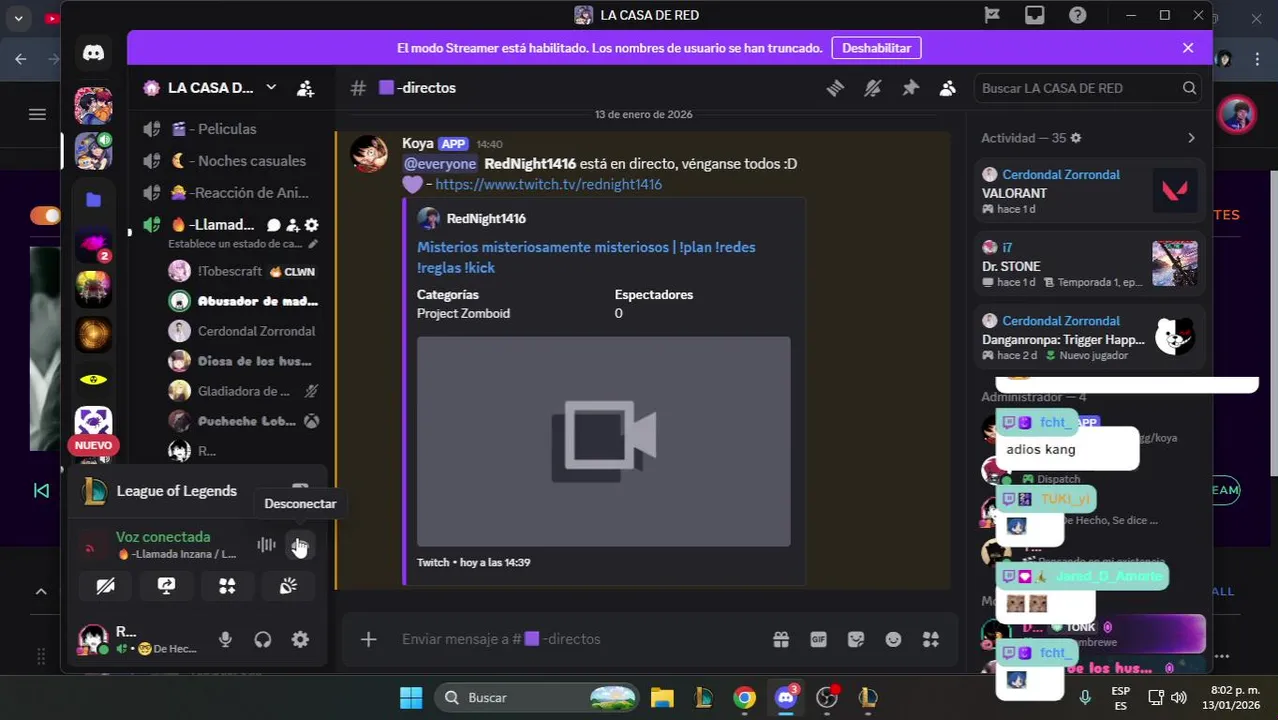Join the Noches casuales voice channel
The image size is (1278, 720).
click(x=232, y=161)
